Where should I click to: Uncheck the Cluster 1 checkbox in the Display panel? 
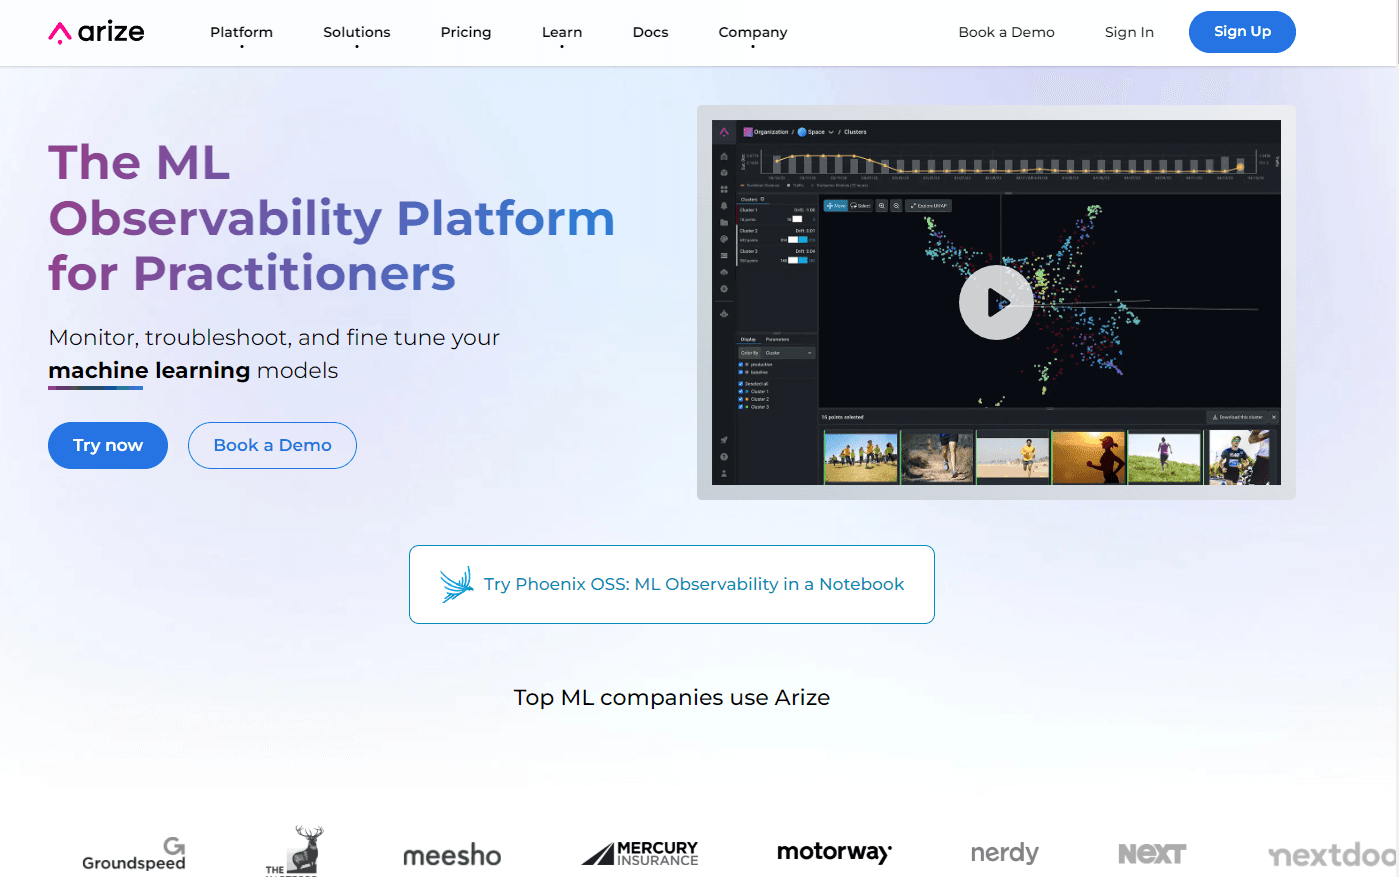pos(741,391)
